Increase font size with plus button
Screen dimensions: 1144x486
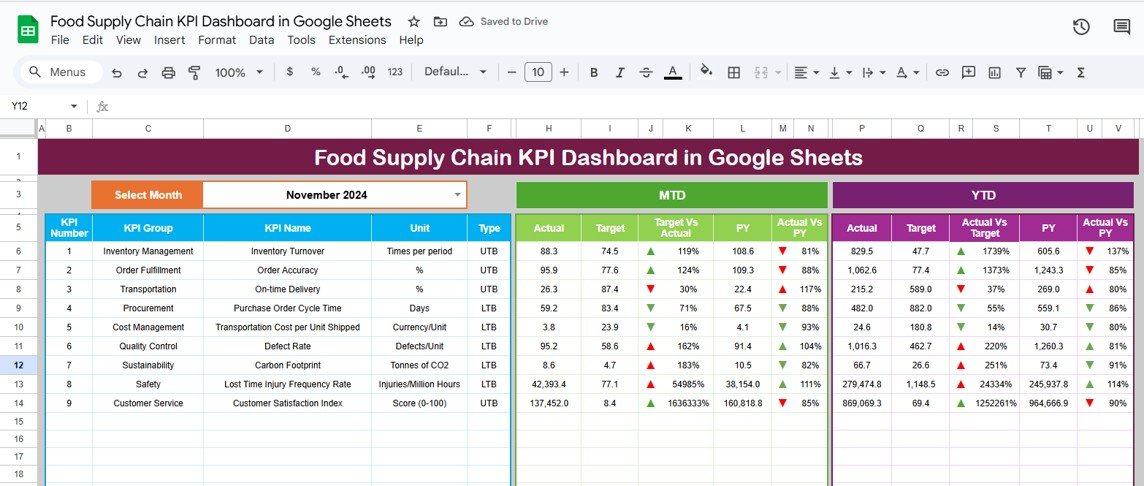(564, 72)
